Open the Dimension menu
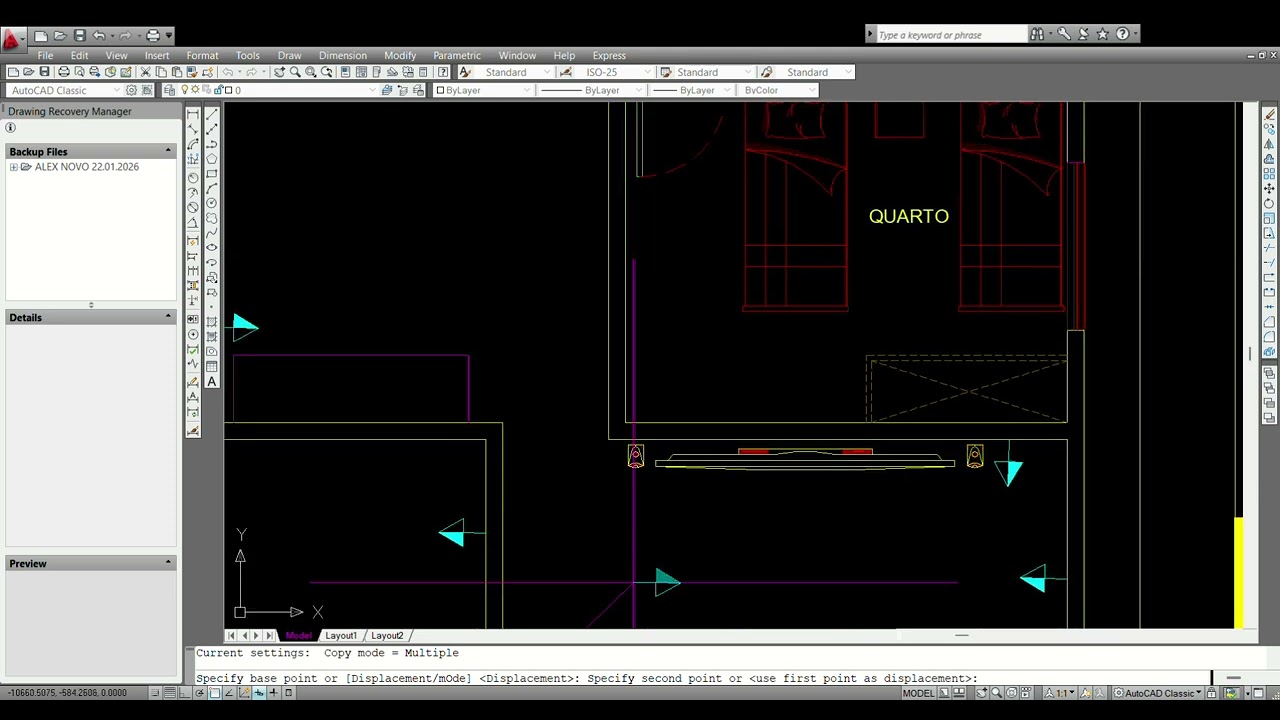Viewport: 1280px width, 720px height. pos(342,55)
